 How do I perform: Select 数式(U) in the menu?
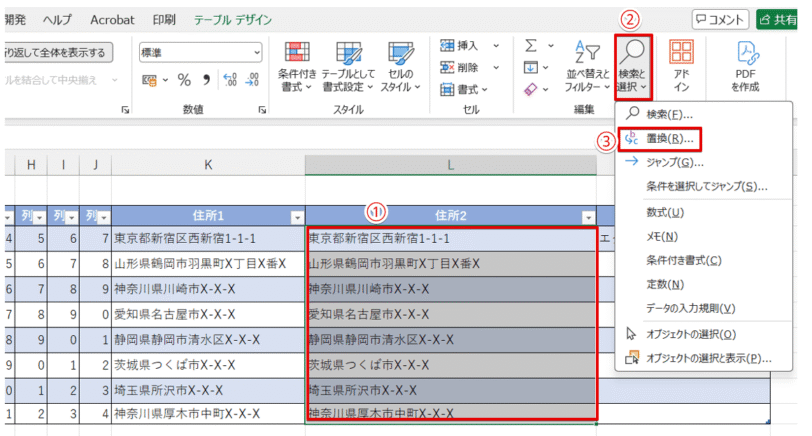pyautogui.click(x=703, y=212)
